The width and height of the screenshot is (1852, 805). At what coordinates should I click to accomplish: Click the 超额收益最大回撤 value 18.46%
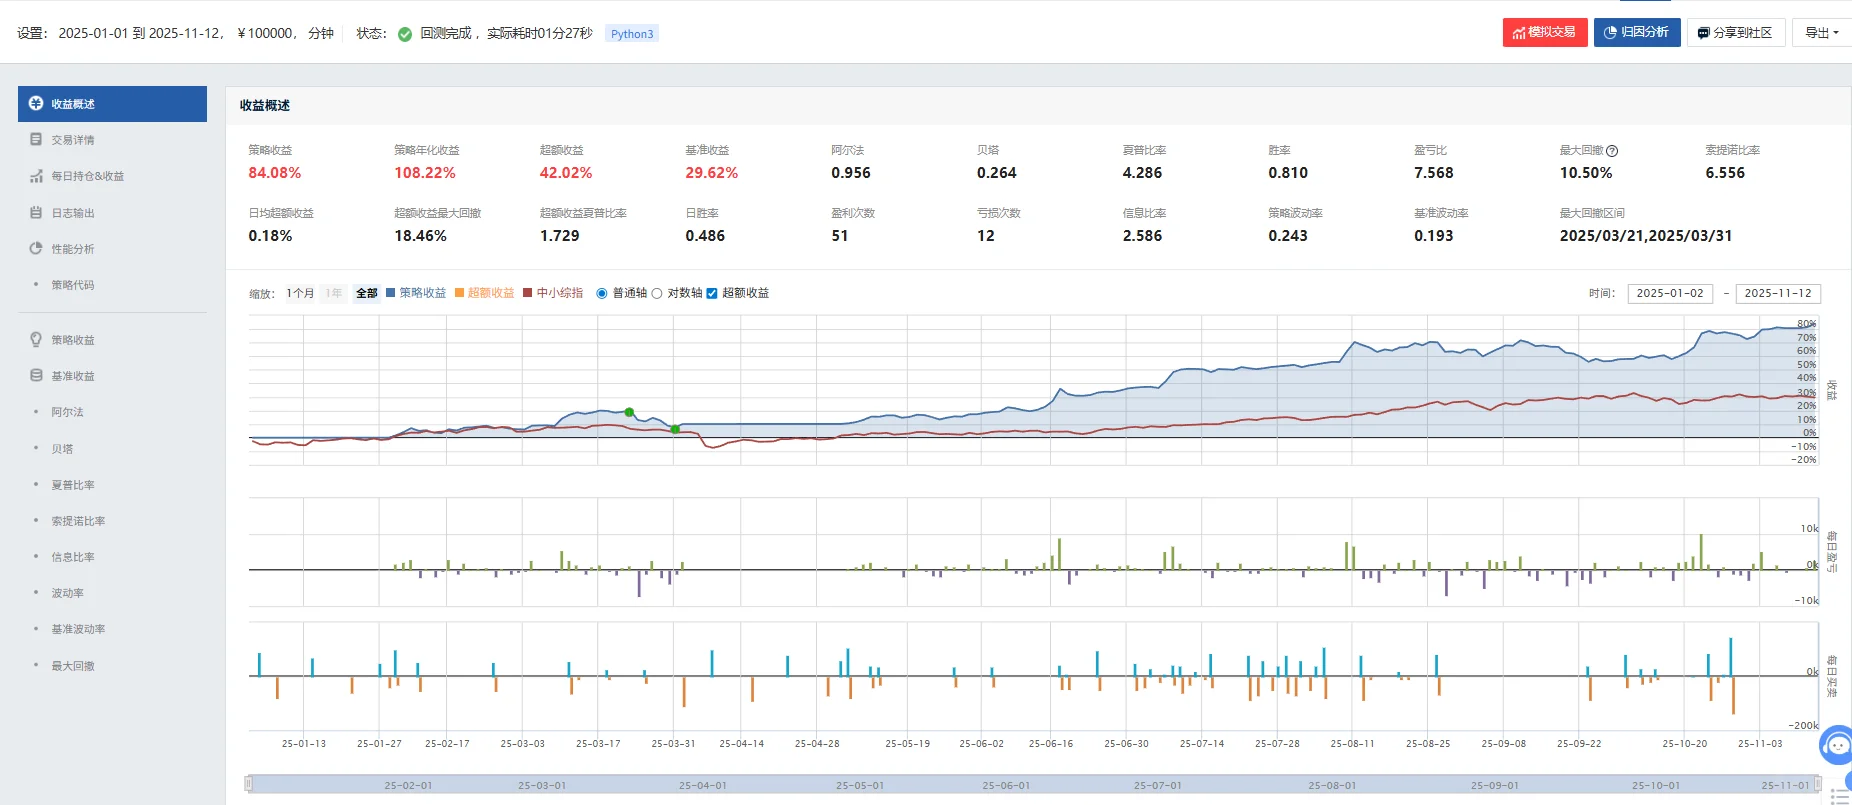pos(421,236)
